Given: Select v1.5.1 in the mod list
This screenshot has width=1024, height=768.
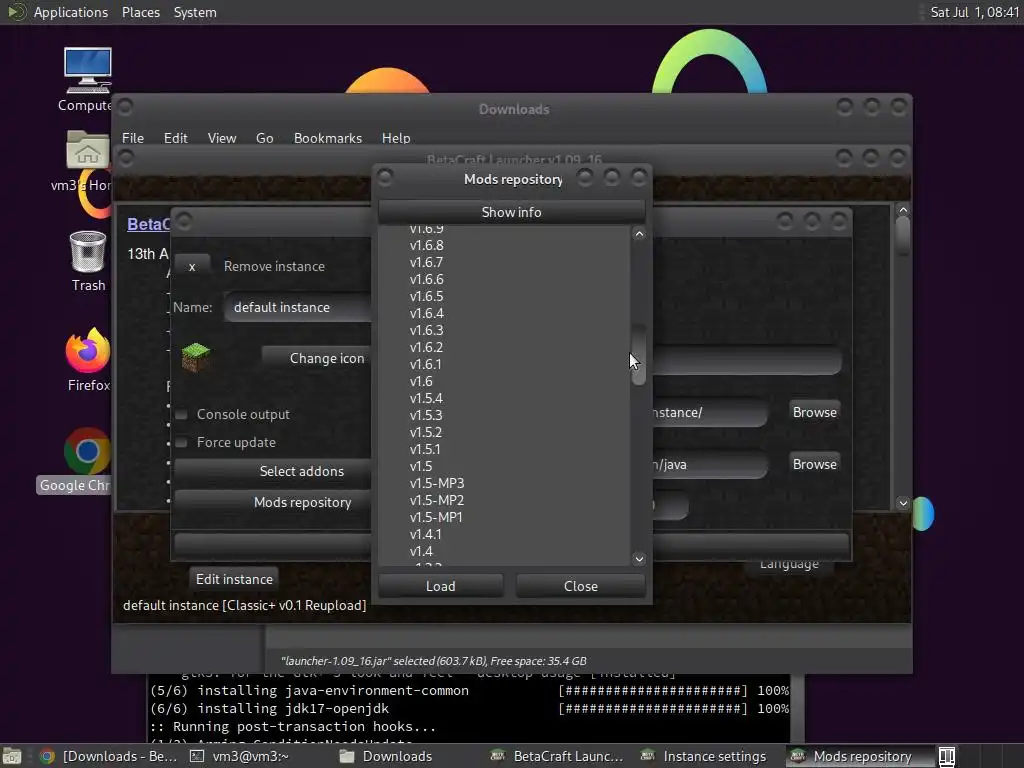Looking at the screenshot, I should (426, 449).
